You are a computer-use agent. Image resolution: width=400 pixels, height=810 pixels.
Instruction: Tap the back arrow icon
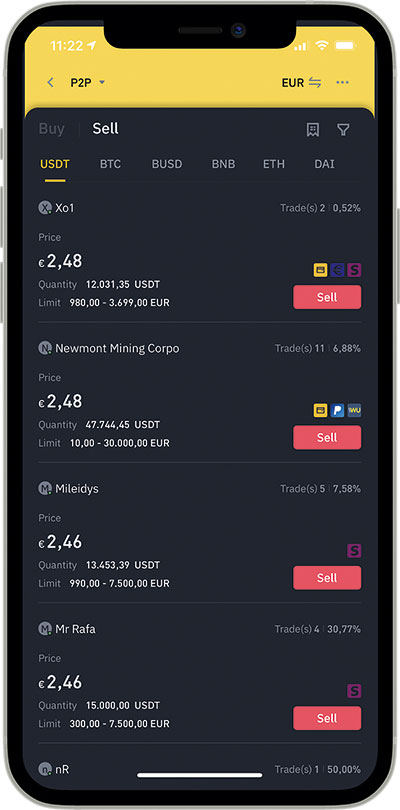click(50, 82)
